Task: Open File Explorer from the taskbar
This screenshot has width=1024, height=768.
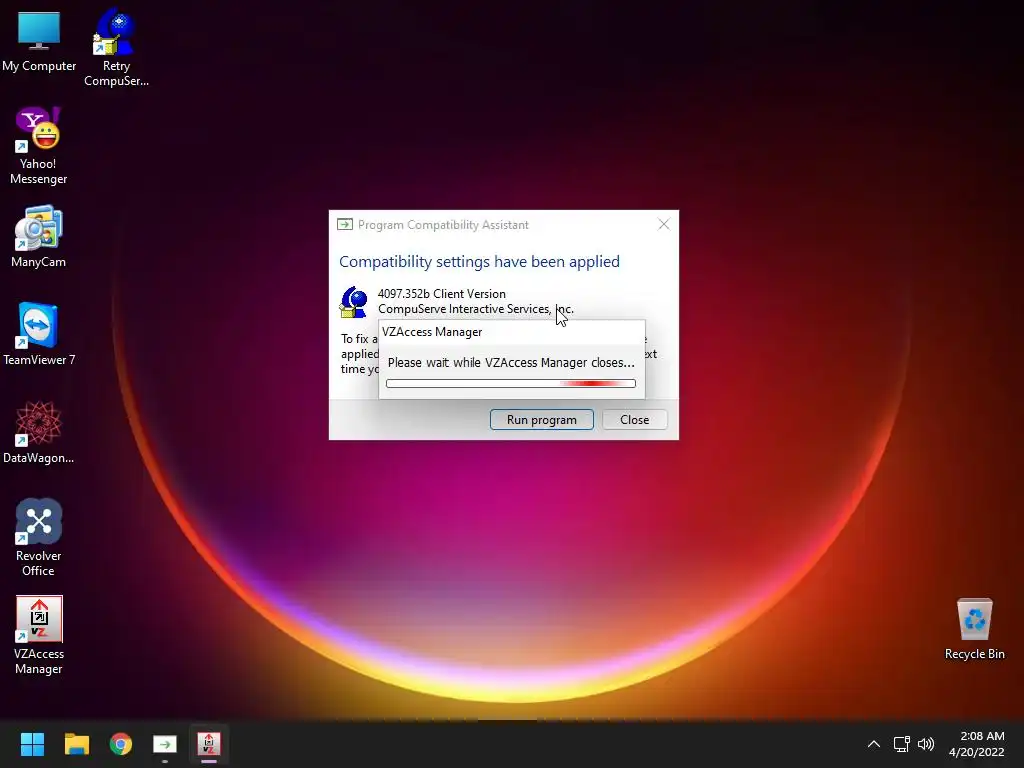Action: point(76,744)
